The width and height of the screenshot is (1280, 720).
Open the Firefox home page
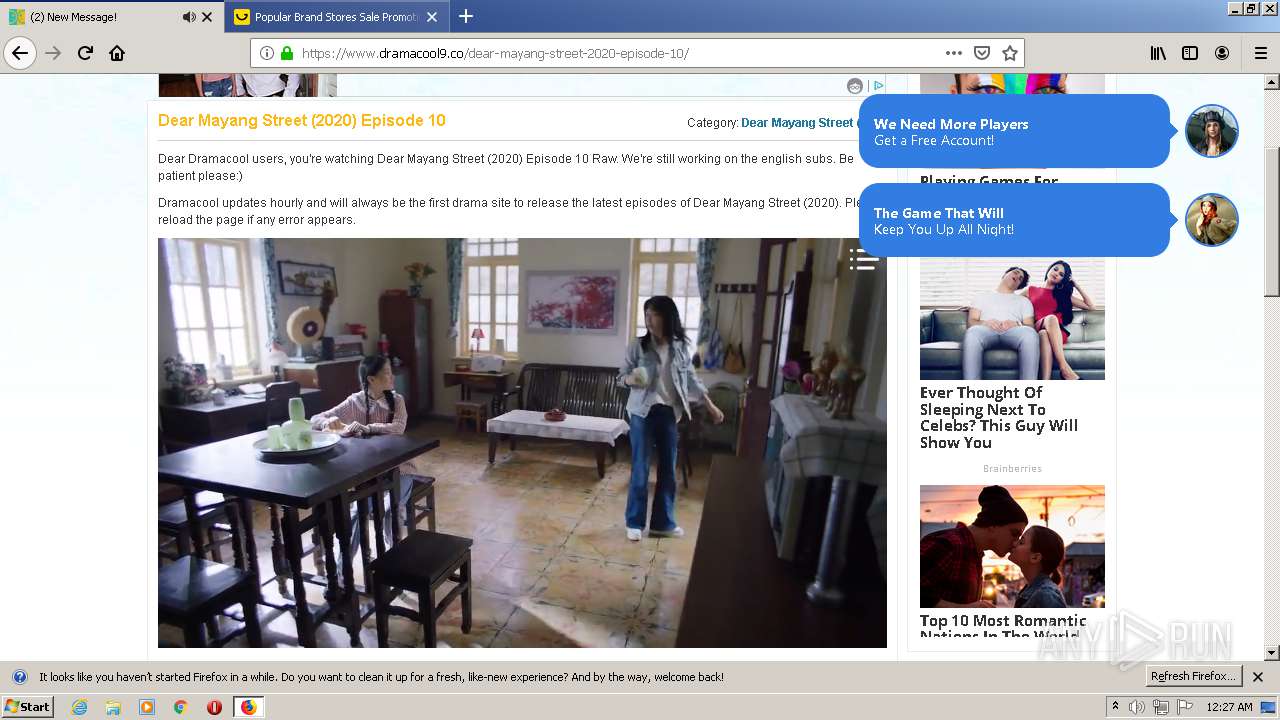(117, 53)
